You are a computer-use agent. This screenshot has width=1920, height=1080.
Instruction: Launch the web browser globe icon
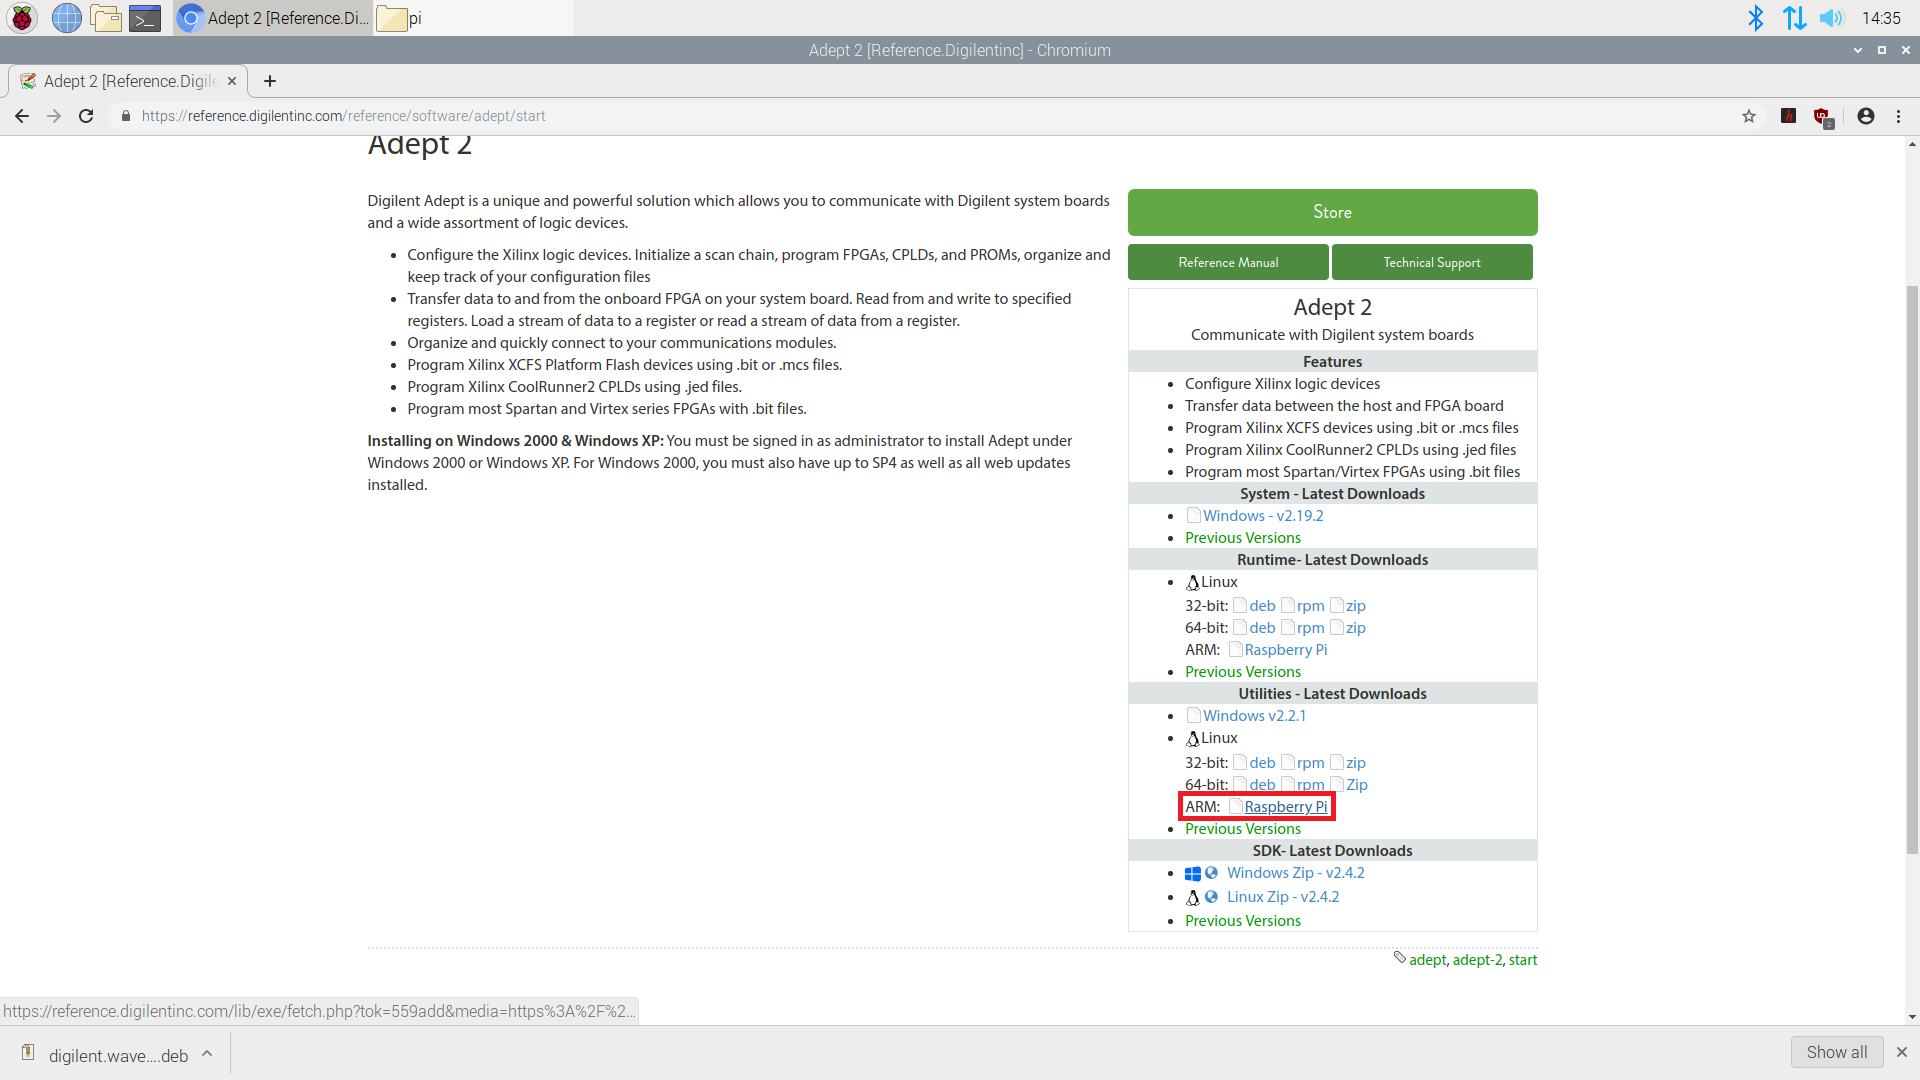pos(66,18)
